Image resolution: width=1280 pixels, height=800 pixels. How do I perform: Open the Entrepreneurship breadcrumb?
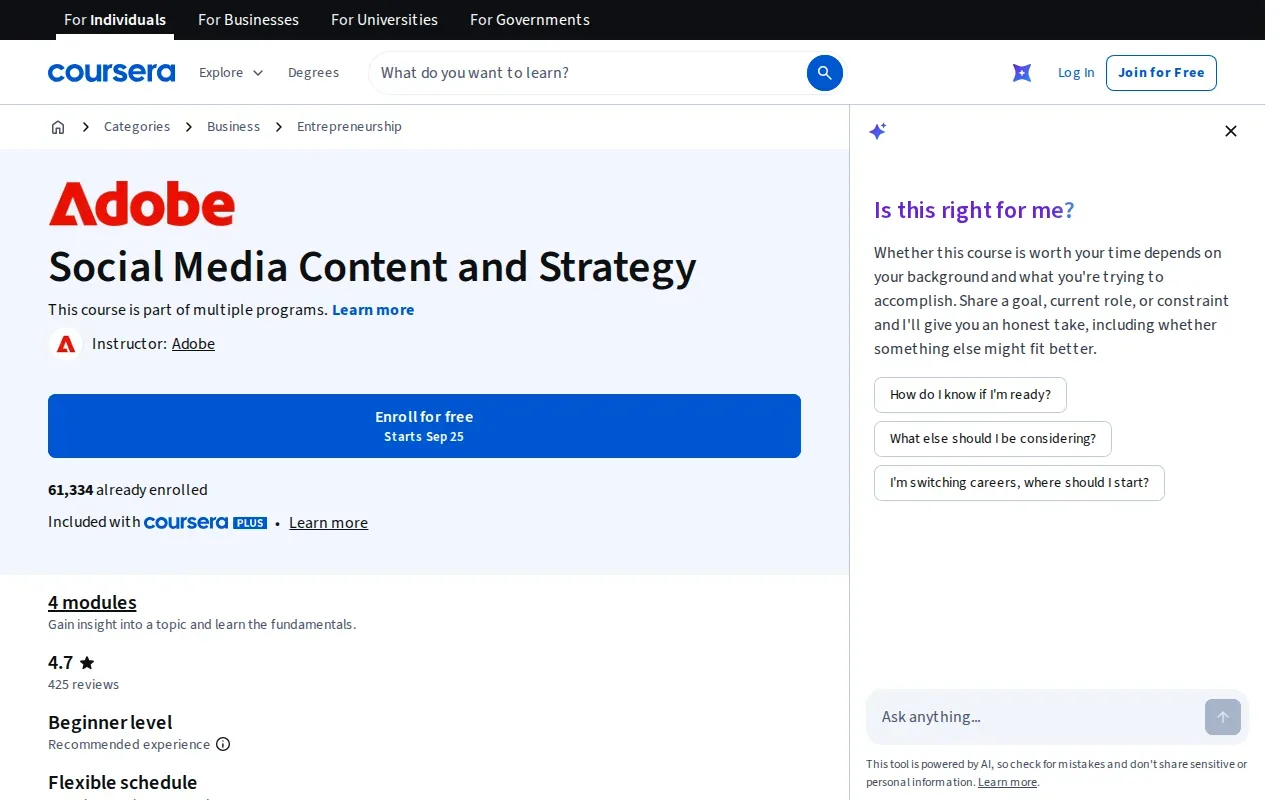coord(349,127)
